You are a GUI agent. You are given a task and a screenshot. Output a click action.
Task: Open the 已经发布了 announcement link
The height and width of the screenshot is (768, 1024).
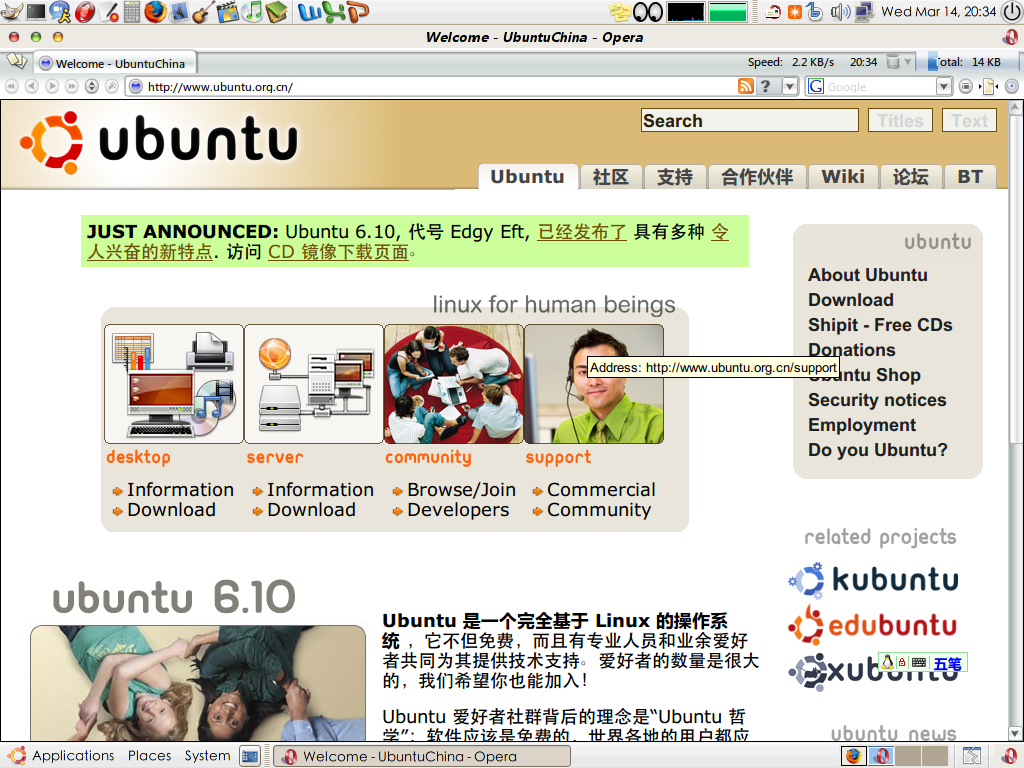(582, 232)
